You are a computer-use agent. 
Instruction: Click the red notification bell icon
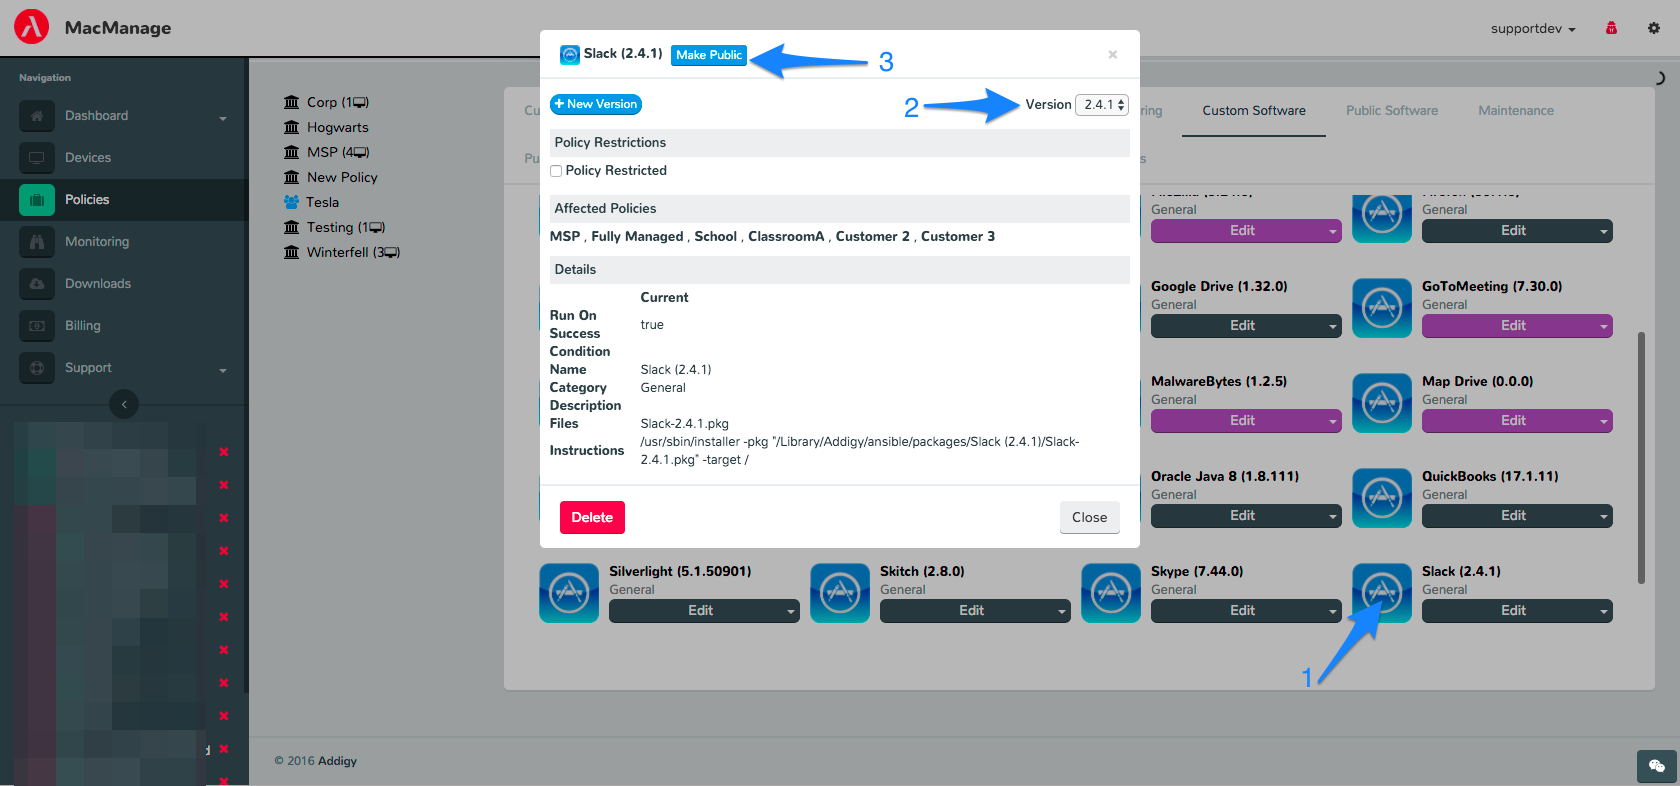click(x=1611, y=28)
